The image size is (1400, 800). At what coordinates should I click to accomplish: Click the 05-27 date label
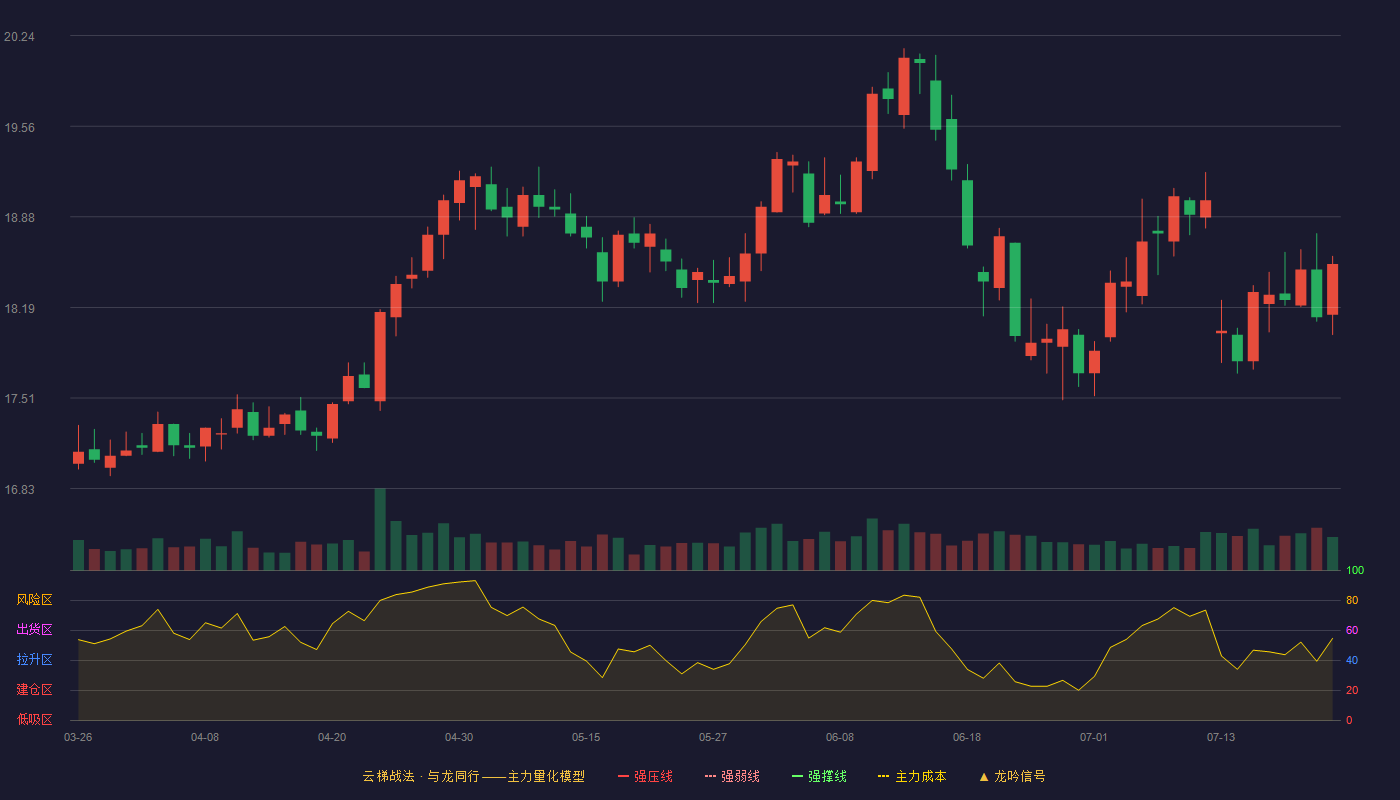[x=713, y=737]
